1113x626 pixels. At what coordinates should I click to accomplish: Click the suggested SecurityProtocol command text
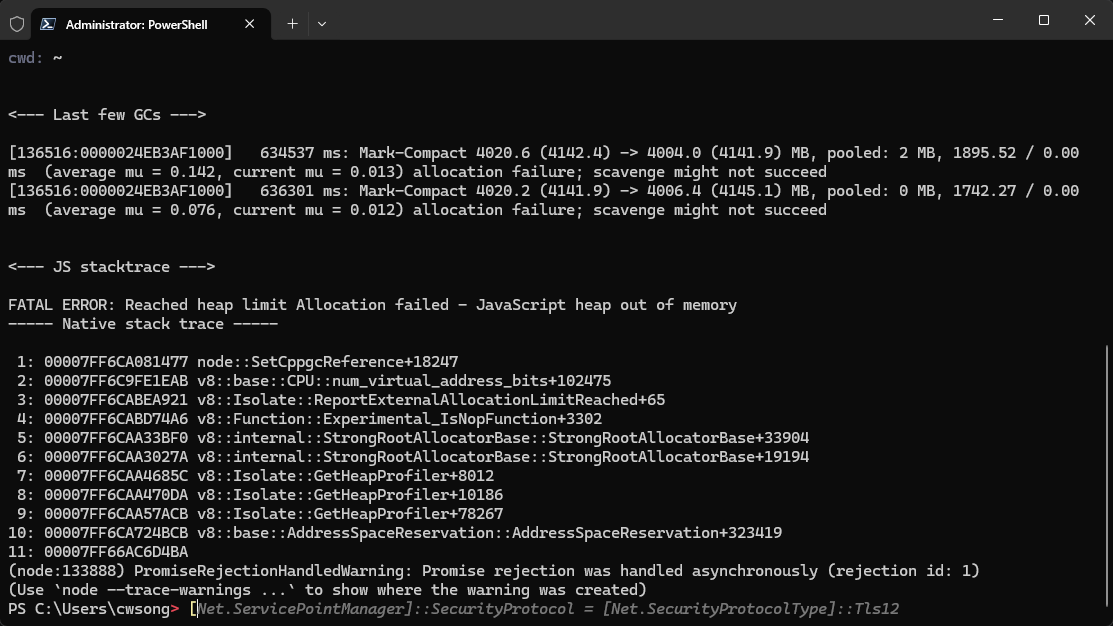tap(550, 609)
